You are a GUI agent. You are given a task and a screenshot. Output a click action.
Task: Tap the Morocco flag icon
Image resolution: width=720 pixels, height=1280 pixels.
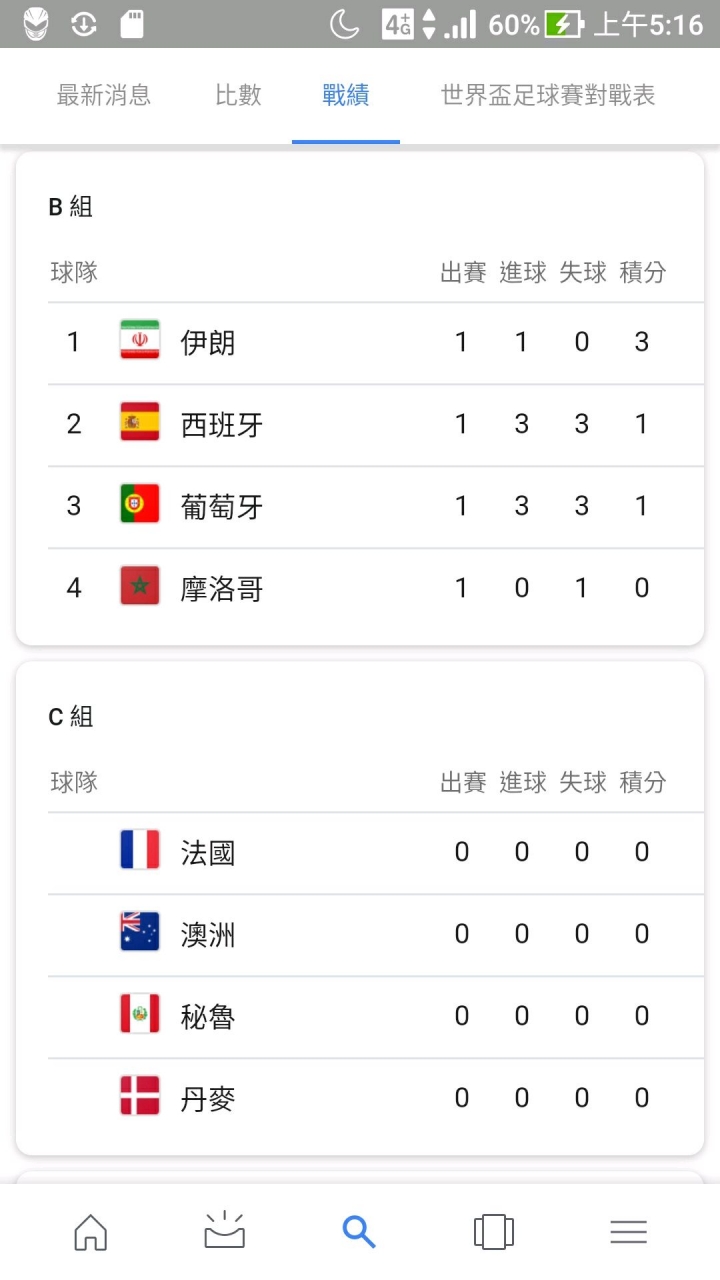point(140,588)
